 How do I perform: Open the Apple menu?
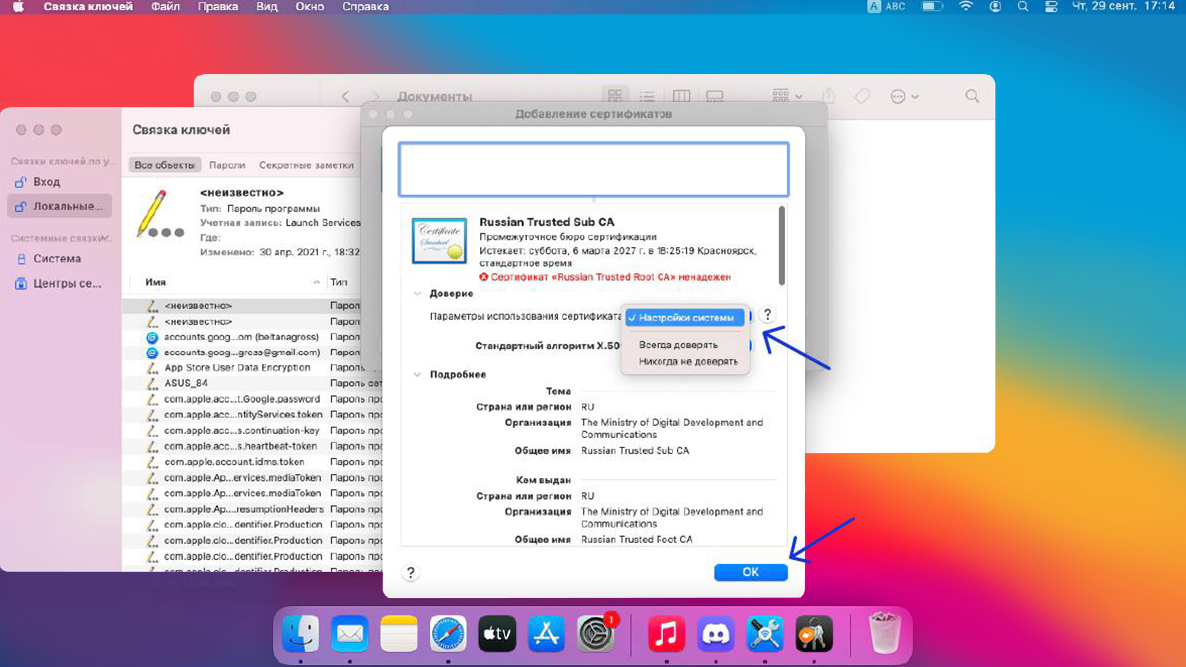point(18,7)
